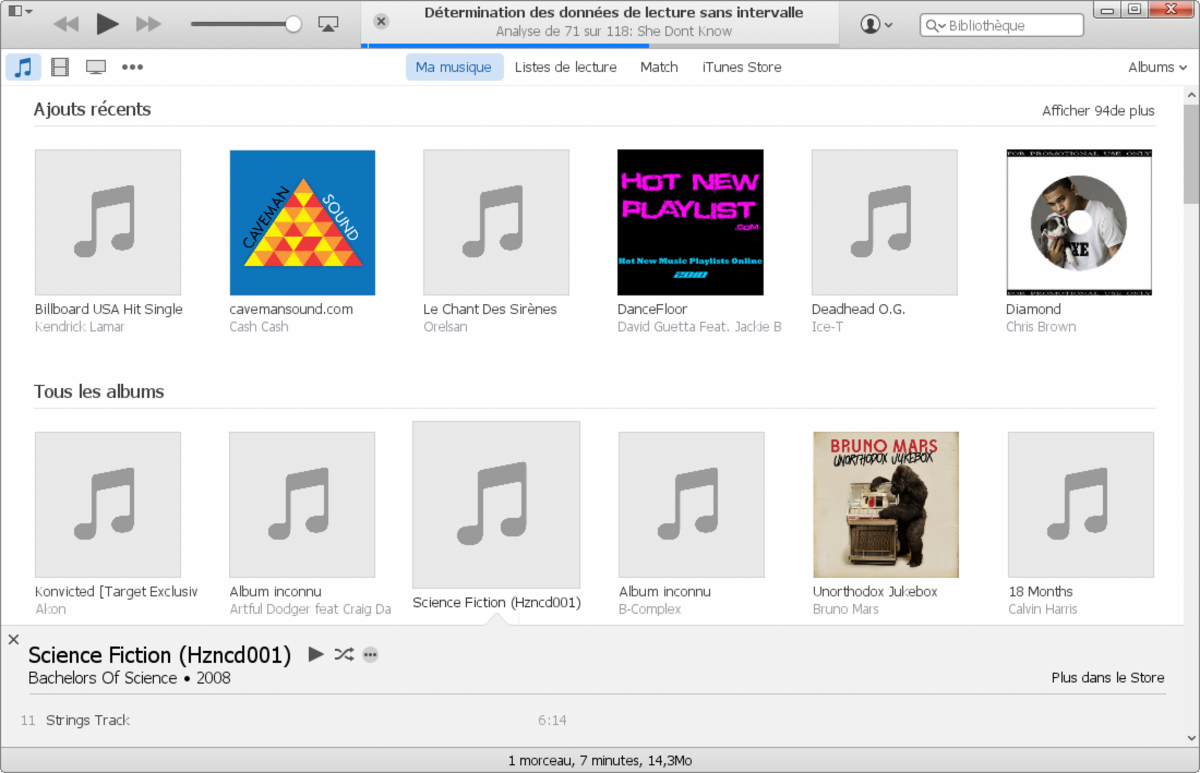Click the 6:14 track duration
Image resolution: width=1200 pixels, height=773 pixels.
(552, 720)
